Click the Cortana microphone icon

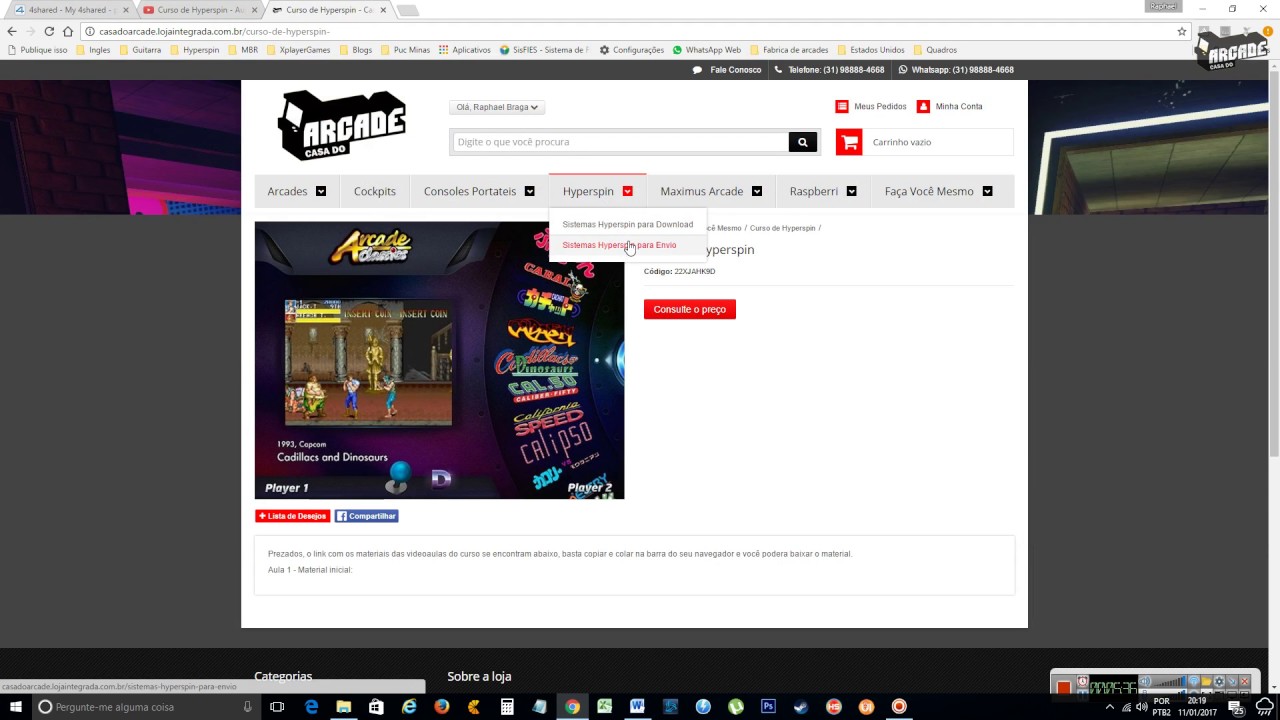(x=247, y=707)
